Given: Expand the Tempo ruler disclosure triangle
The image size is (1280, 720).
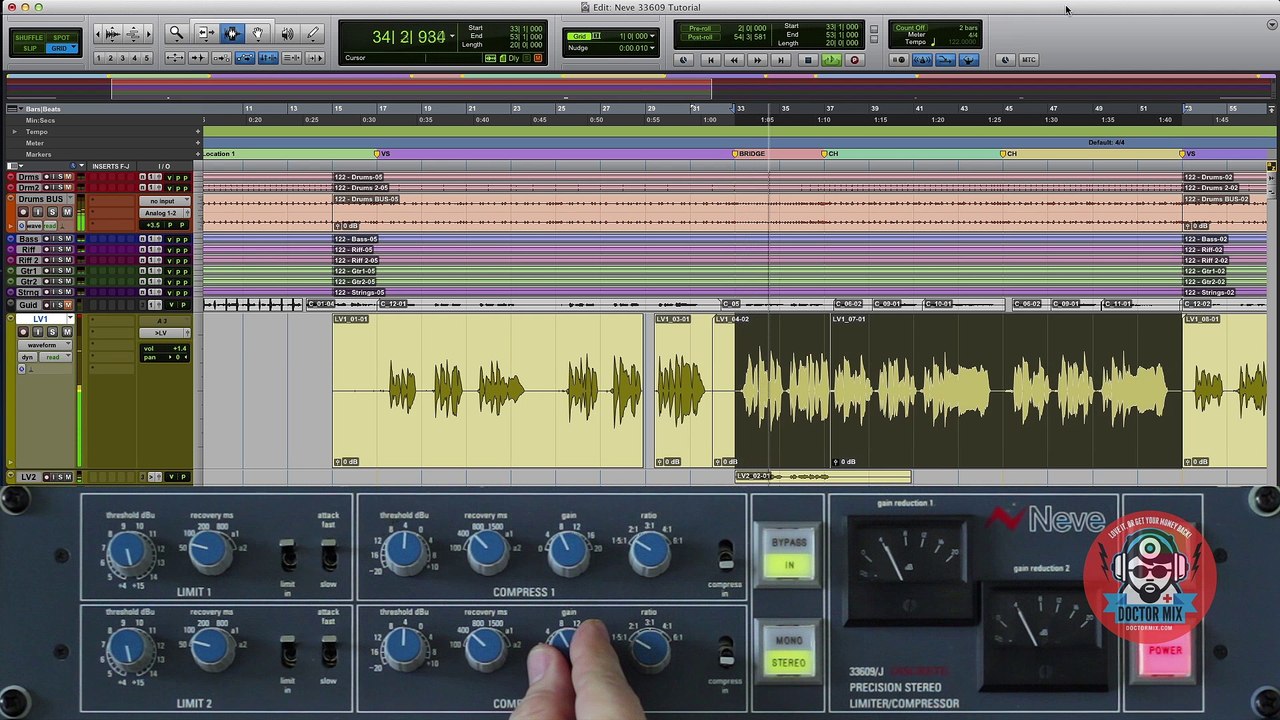Looking at the screenshot, I should tap(14, 132).
